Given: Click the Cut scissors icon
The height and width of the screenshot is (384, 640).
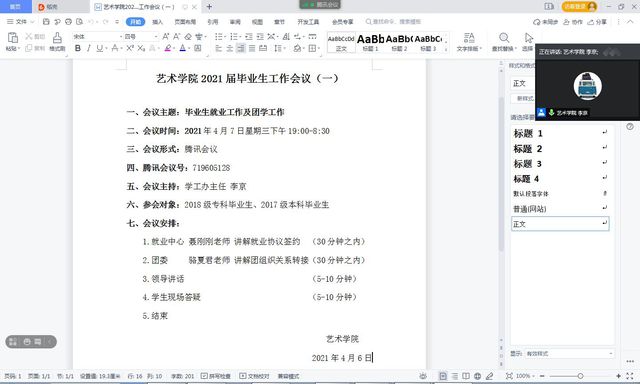Looking at the screenshot, I should 28,36.
